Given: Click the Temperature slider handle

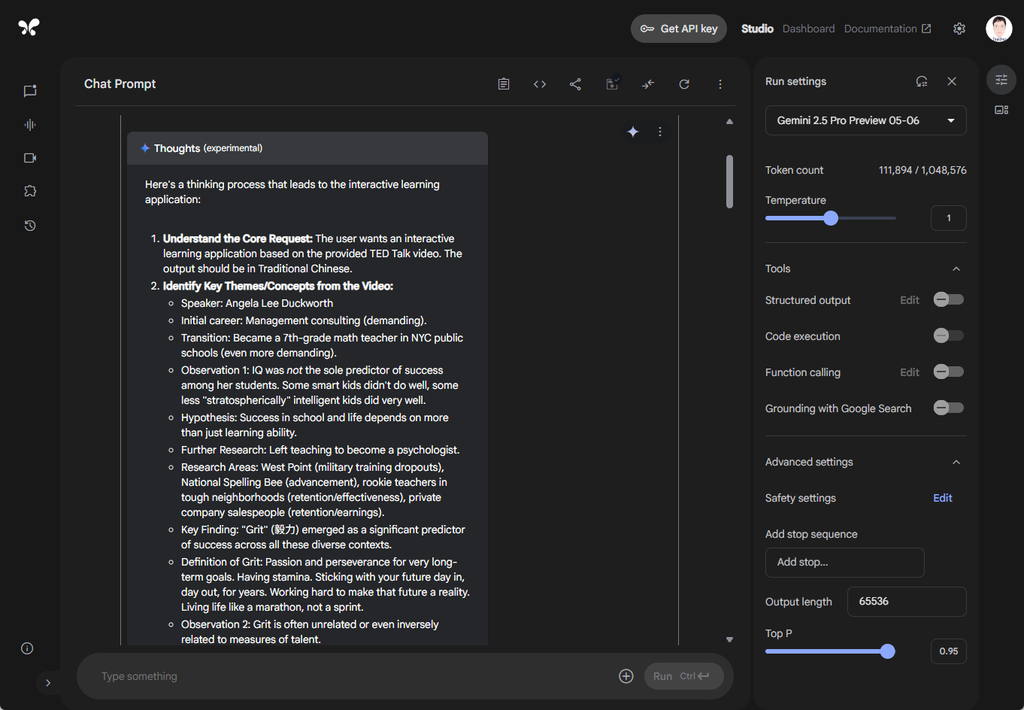Looking at the screenshot, I should [830, 218].
